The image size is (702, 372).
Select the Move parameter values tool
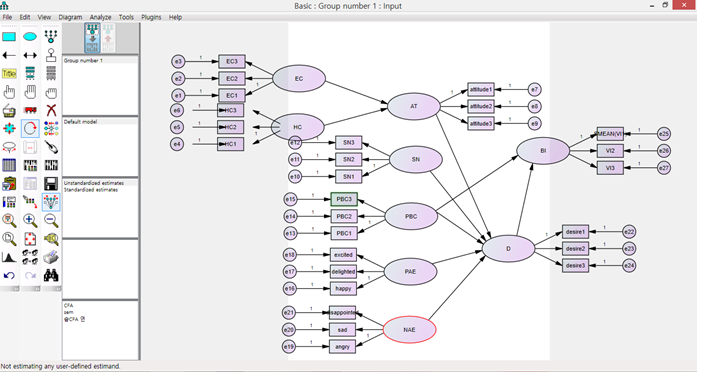(9, 147)
